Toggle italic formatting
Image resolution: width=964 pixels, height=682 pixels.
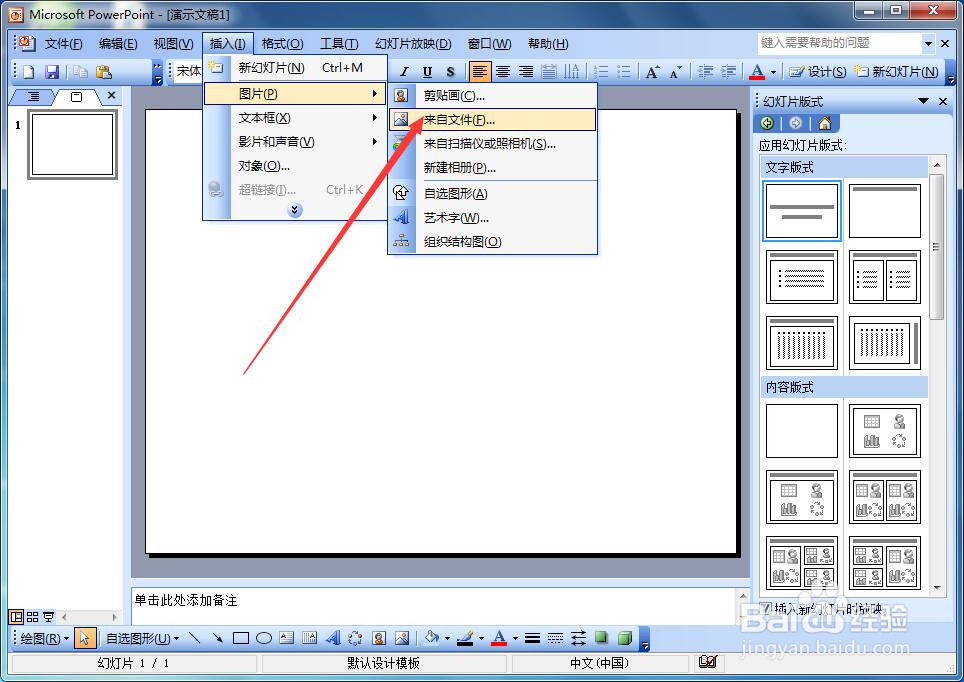tap(404, 72)
